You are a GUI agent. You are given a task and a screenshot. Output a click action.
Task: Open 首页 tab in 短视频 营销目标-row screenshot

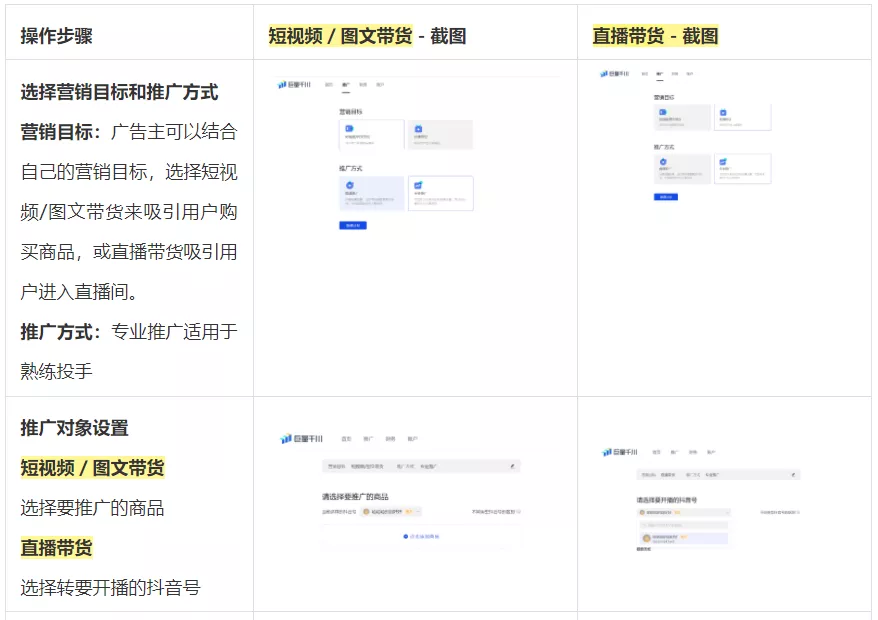[x=329, y=85]
